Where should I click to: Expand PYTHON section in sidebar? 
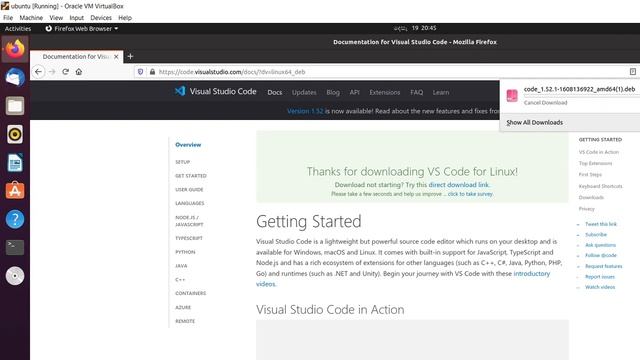[x=185, y=252]
